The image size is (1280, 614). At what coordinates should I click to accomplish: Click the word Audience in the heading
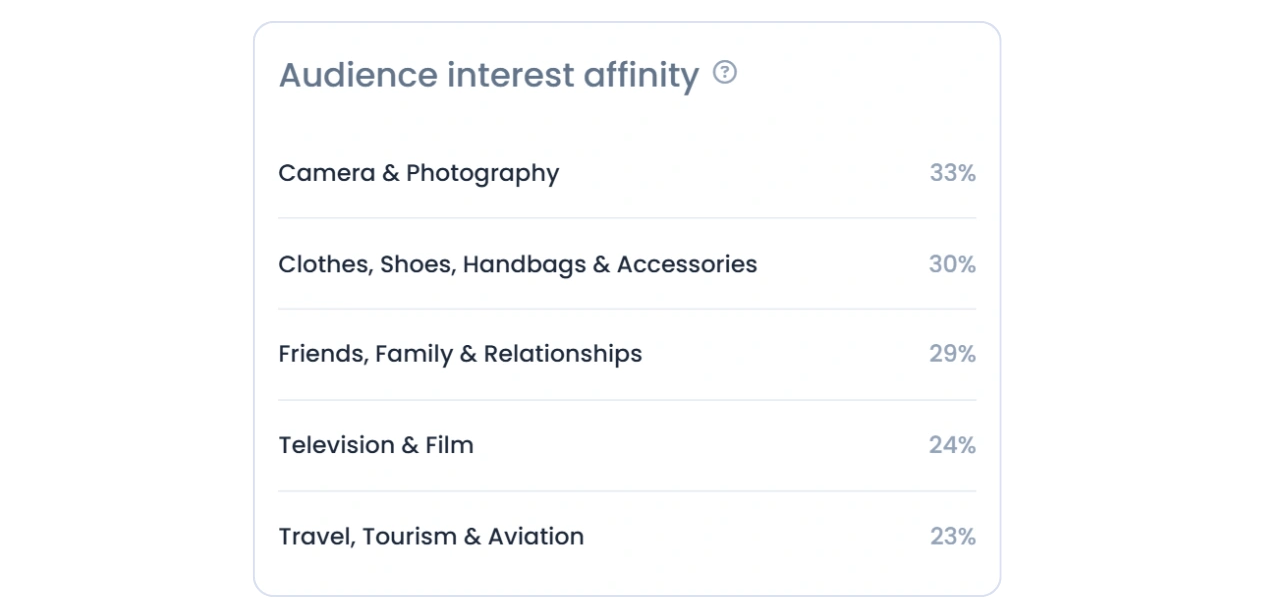coord(358,75)
